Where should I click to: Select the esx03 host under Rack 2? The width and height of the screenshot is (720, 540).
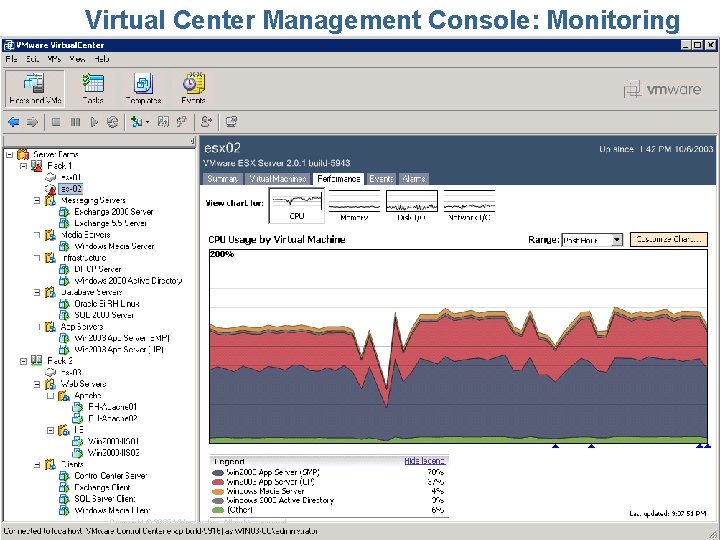pos(71,372)
